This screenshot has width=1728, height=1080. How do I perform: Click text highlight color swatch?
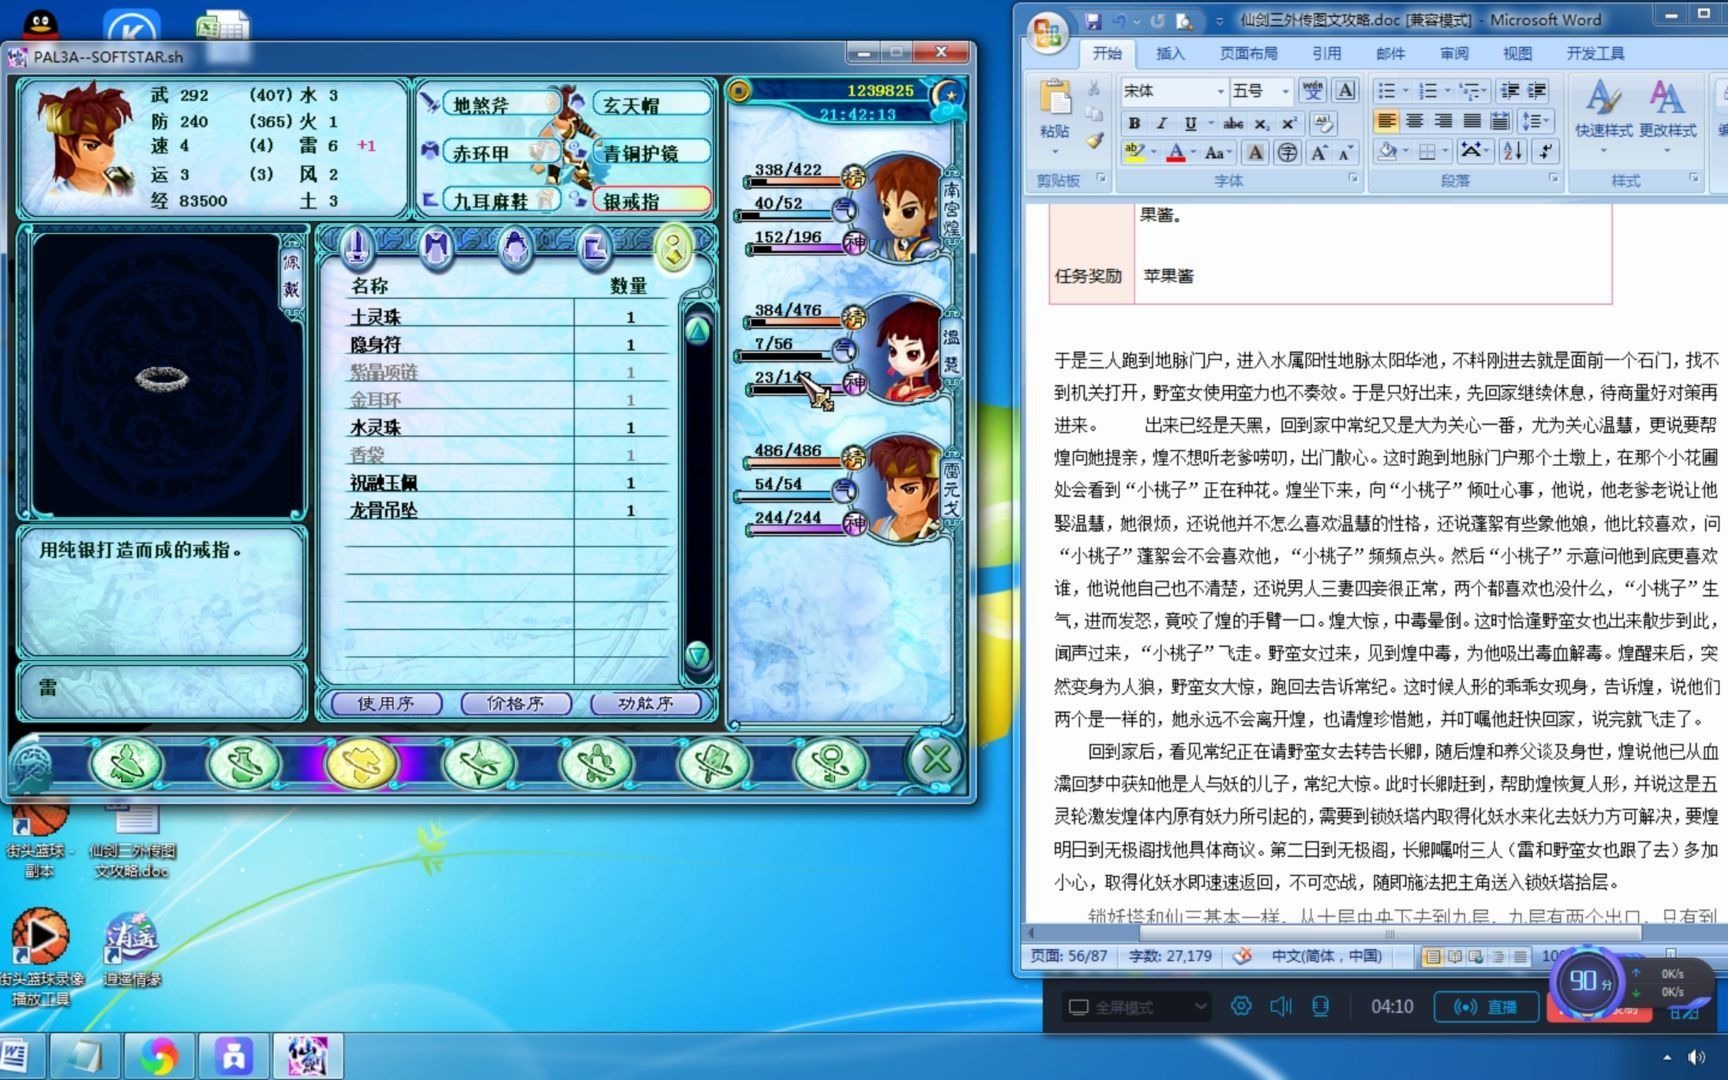tap(1134, 153)
